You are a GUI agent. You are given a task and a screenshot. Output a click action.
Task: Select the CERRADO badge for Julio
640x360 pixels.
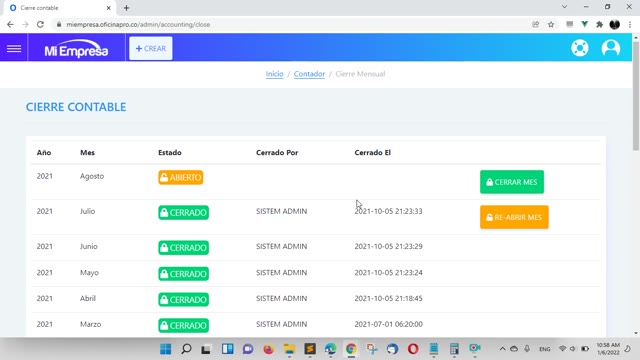[184, 213]
